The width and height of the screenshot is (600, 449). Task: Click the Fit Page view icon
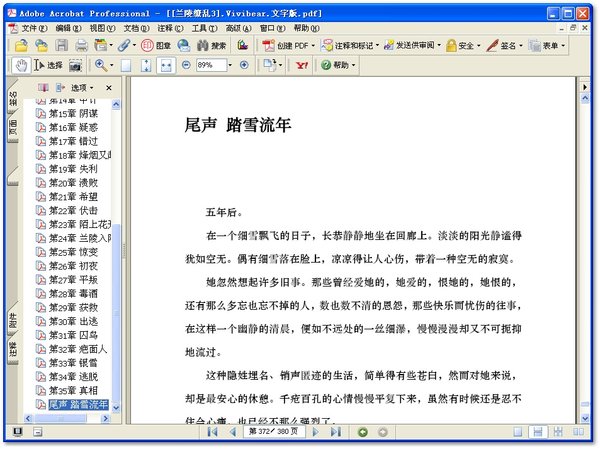point(146,65)
